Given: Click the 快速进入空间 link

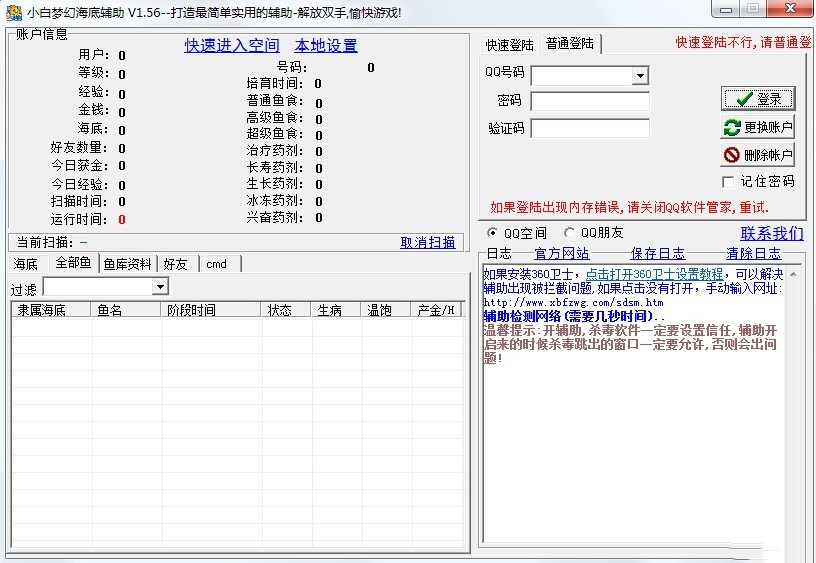Looking at the screenshot, I should pyautogui.click(x=232, y=45).
